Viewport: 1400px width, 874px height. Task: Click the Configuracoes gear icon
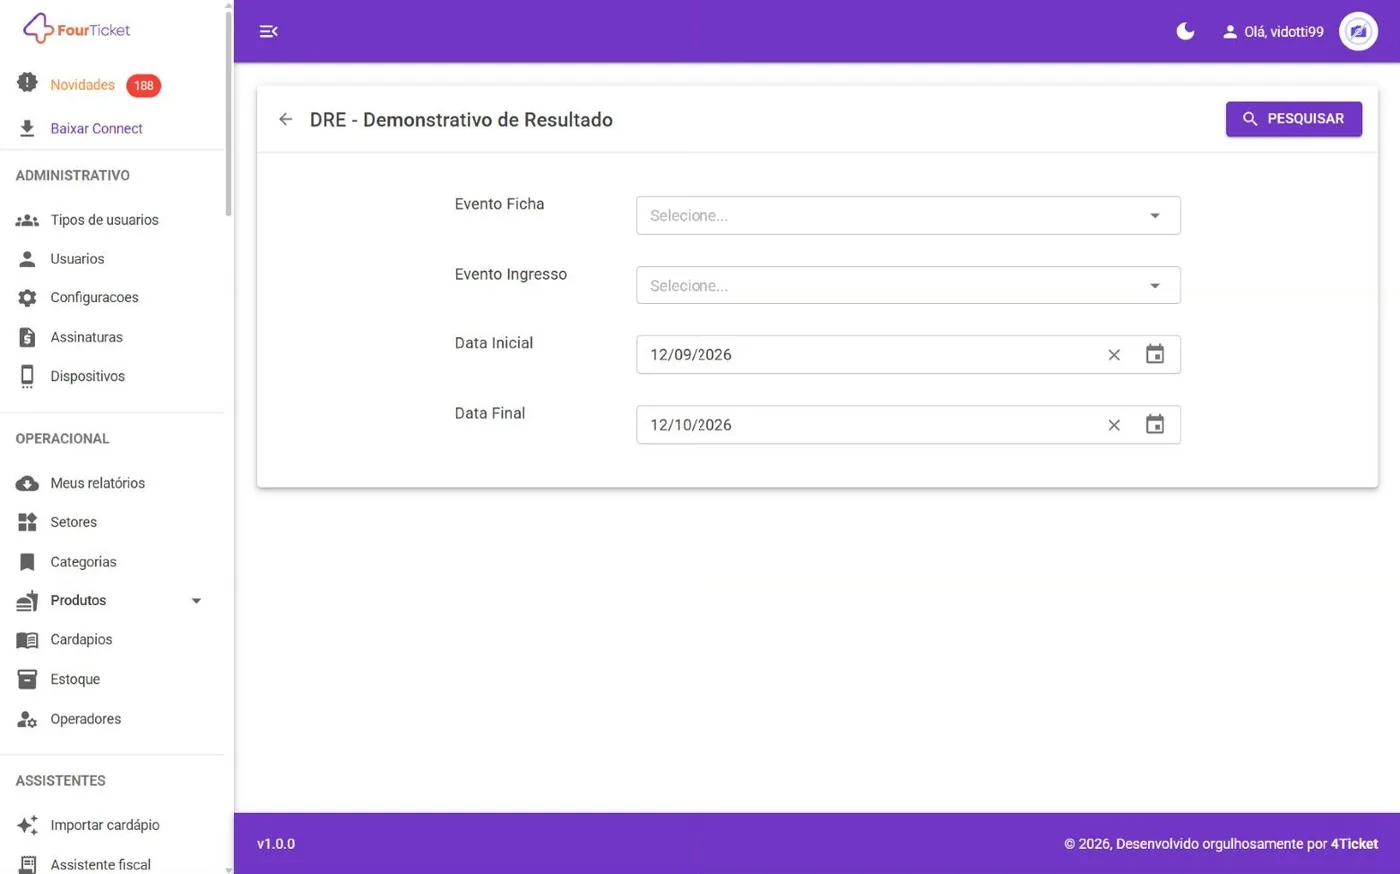tap(27, 298)
